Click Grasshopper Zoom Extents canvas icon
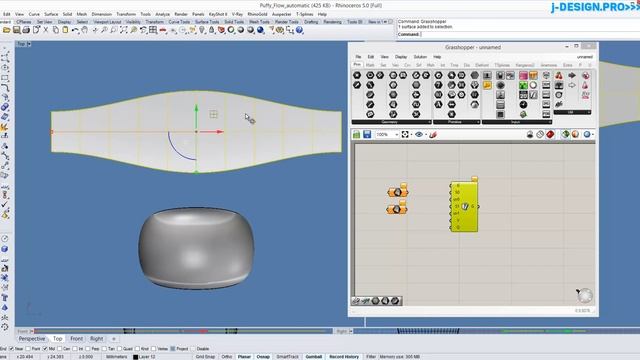 (x=405, y=134)
